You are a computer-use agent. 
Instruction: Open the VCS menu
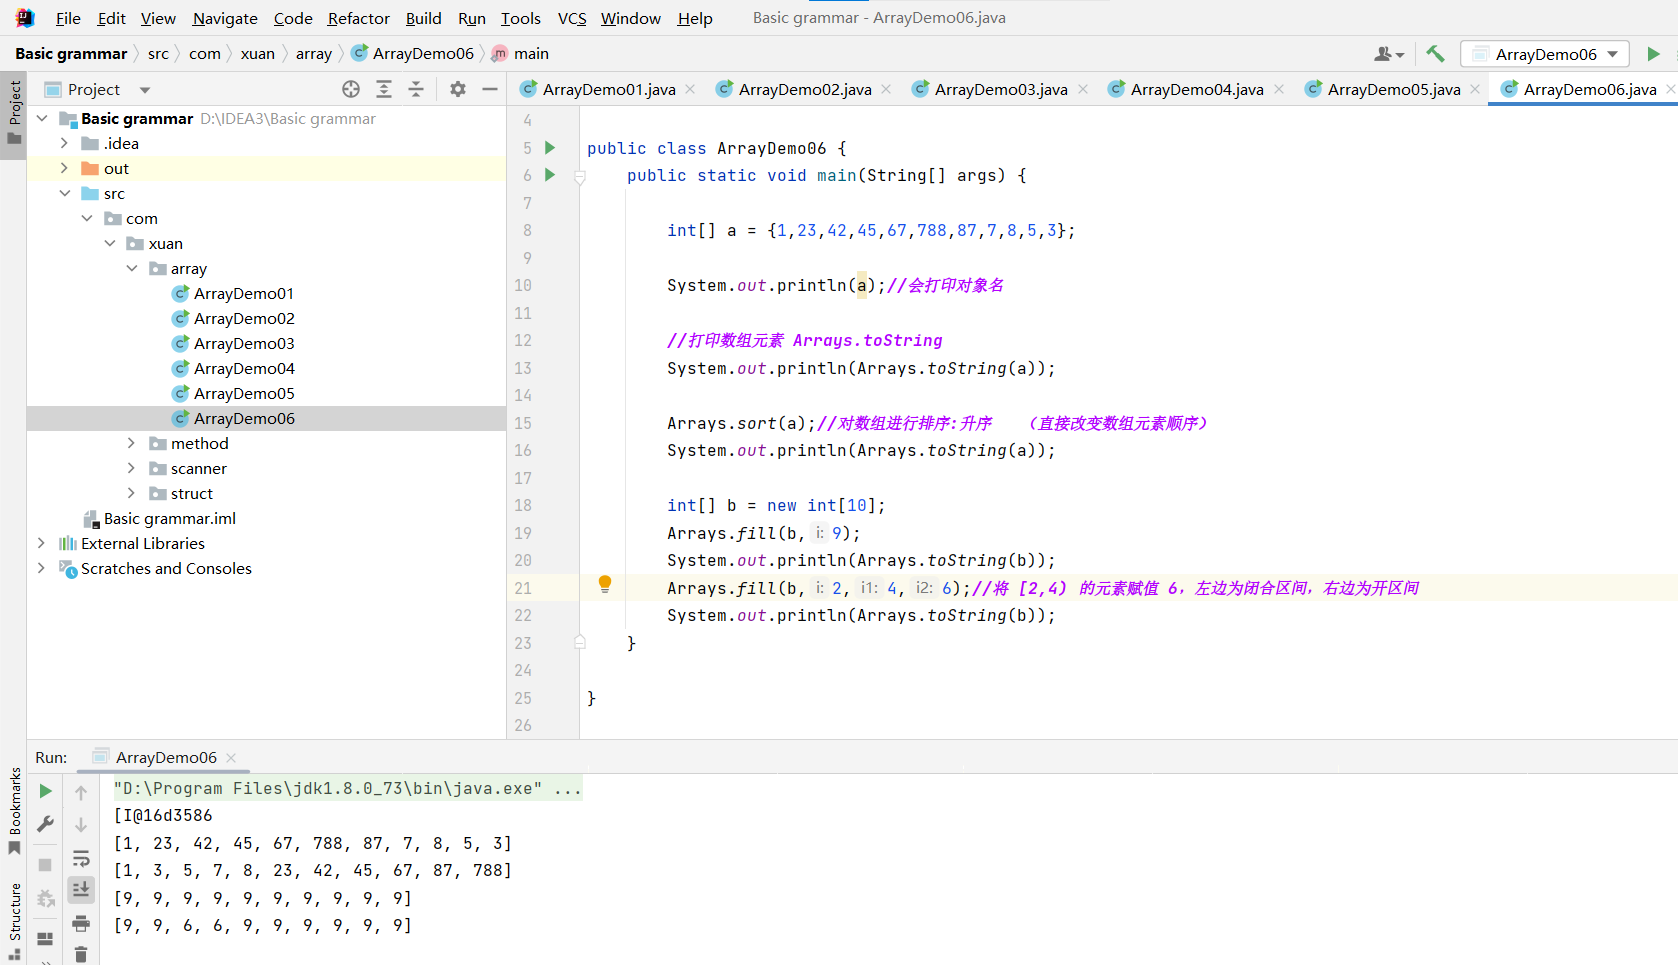tap(572, 18)
